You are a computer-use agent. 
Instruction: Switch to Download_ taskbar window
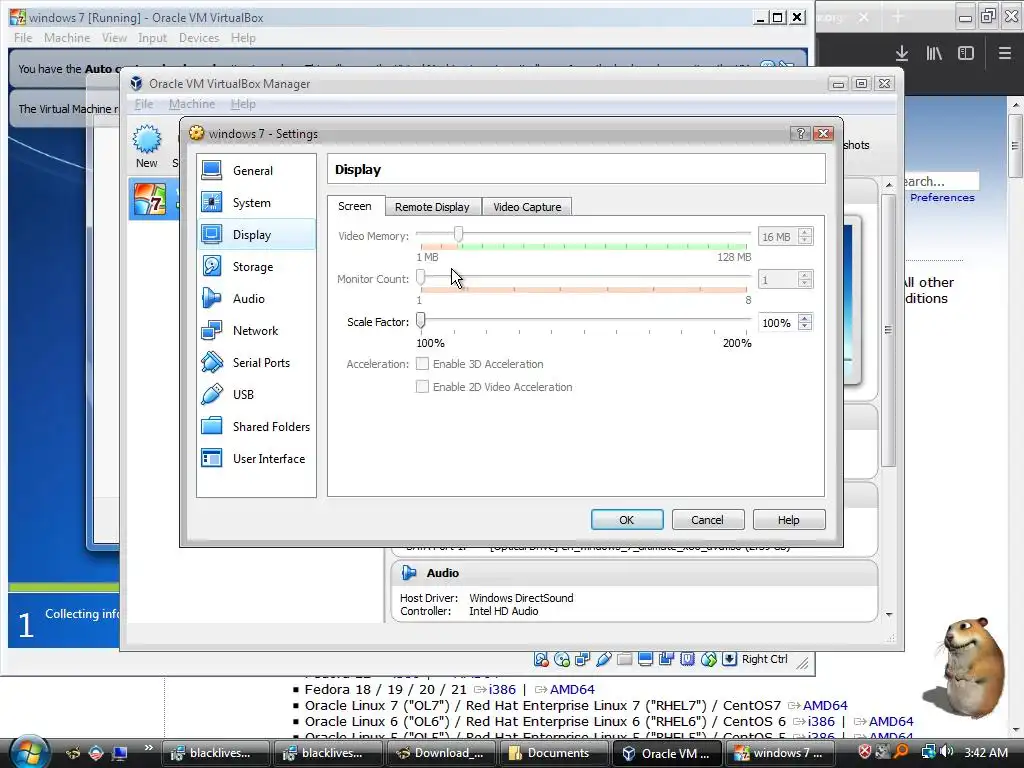pos(441,753)
